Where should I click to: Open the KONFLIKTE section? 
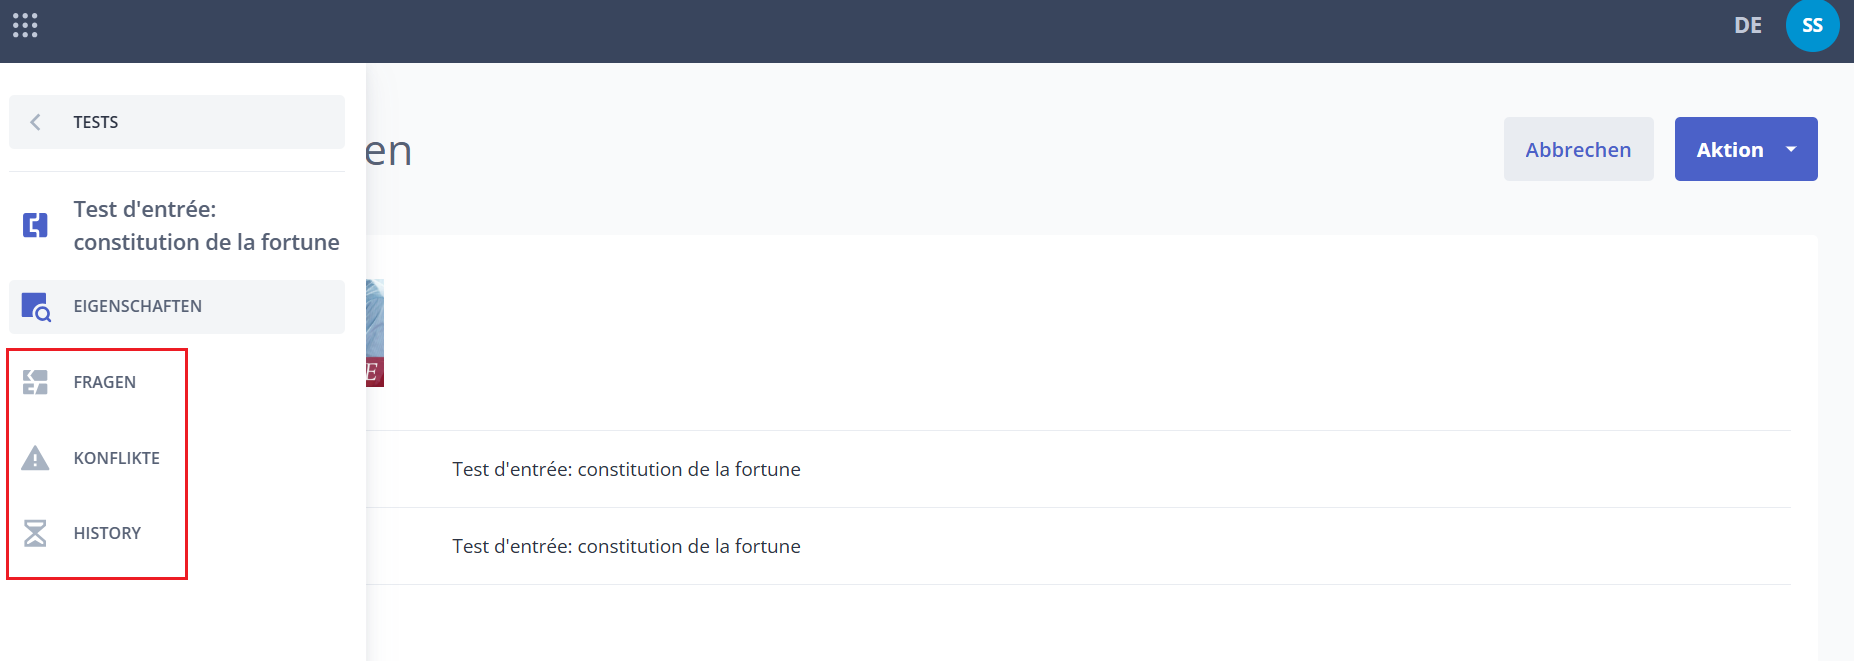[x=116, y=458]
